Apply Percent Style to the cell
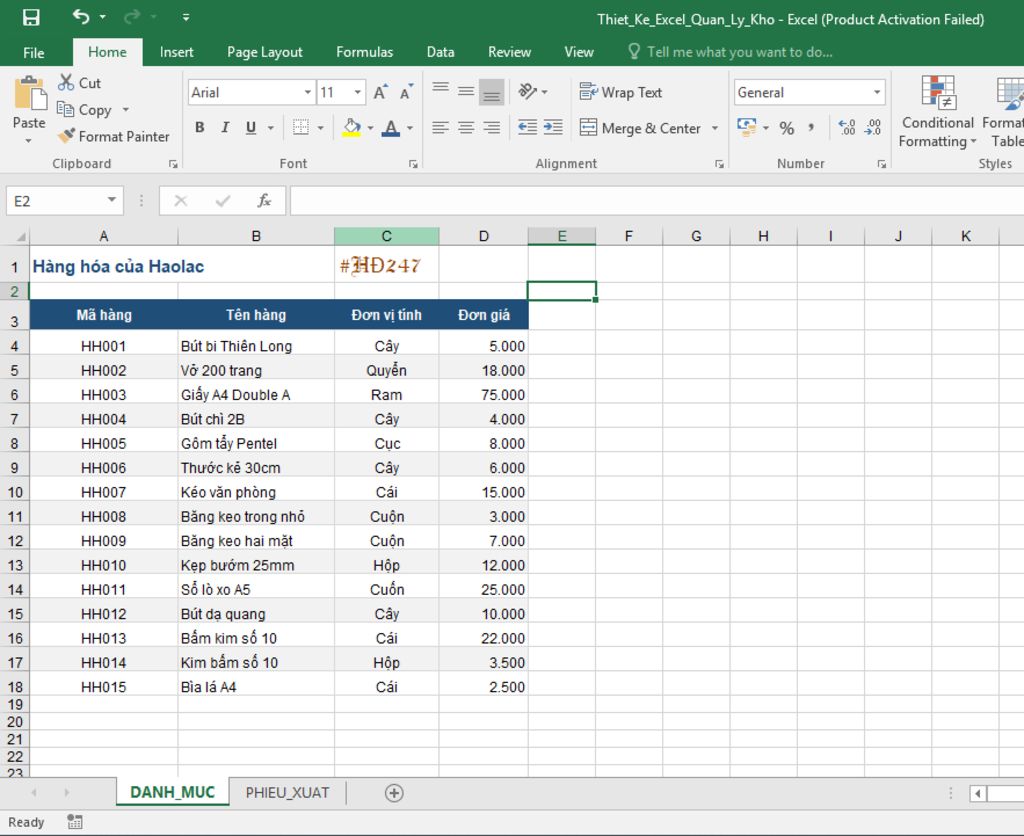This screenshot has width=1024, height=836. (787, 128)
